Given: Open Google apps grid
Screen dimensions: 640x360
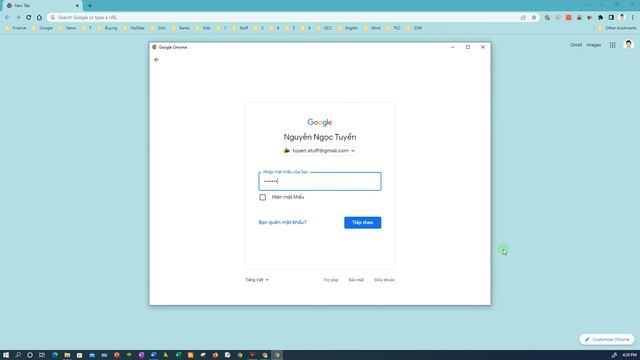Looking at the screenshot, I should tap(613, 45).
